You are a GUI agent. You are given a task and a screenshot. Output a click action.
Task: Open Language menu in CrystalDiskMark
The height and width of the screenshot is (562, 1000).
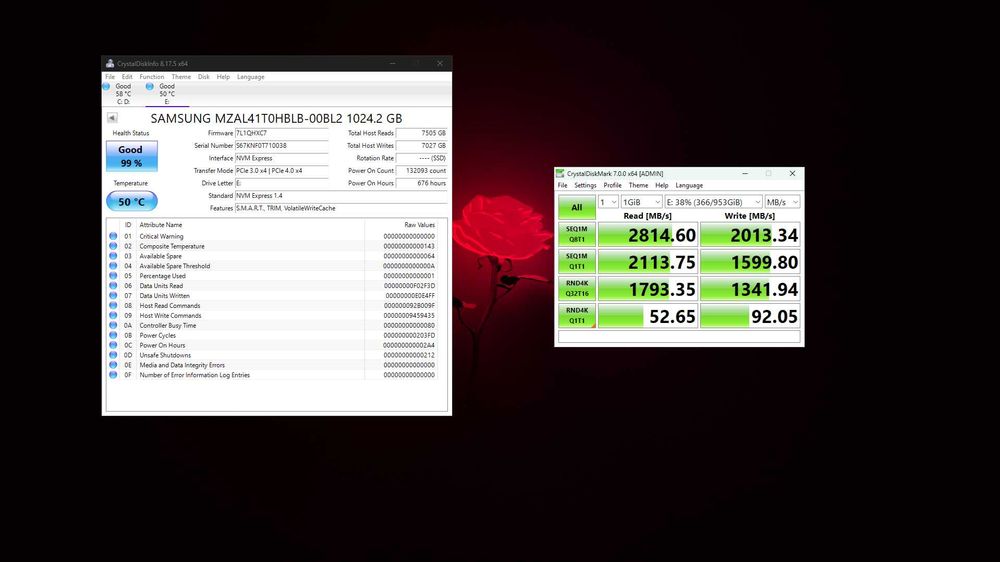(689, 186)
